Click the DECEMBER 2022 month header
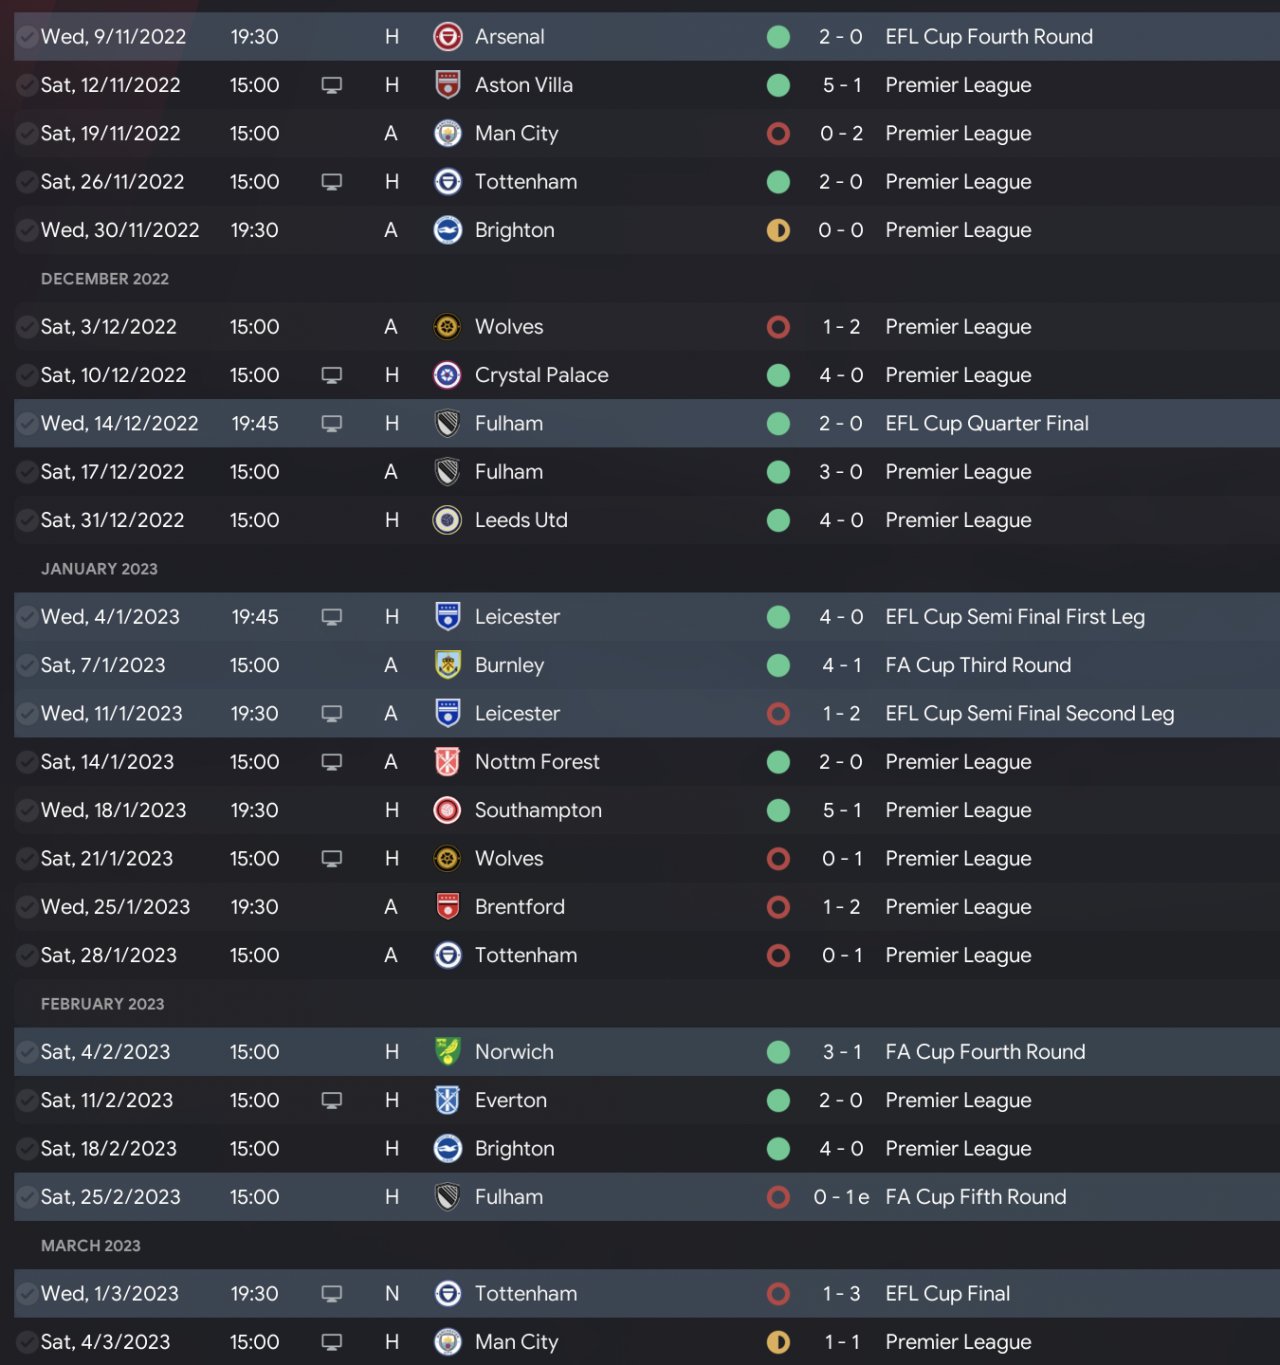Screen dimensions: 1280x1365 (x=105, y=279)
